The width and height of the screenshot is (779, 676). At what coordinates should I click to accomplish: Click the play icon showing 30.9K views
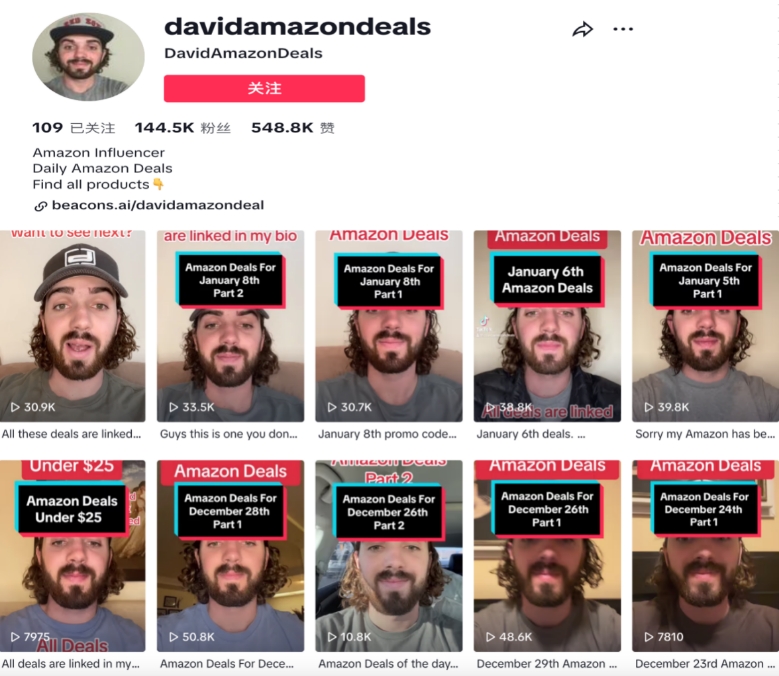(15, 407)
